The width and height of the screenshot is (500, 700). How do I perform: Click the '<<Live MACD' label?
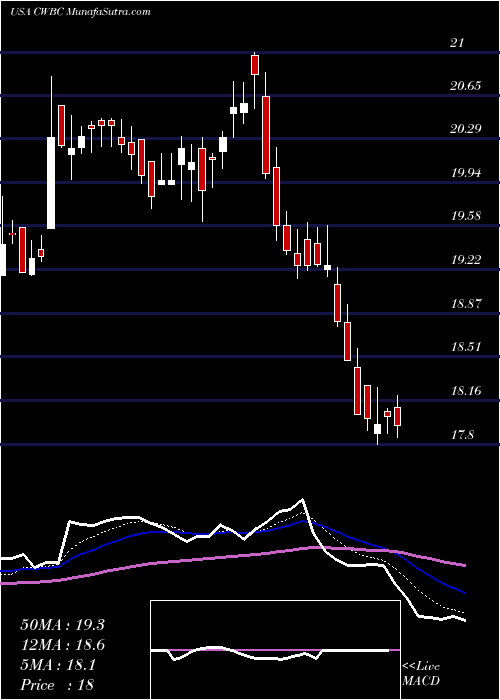[x=421, y=674]
